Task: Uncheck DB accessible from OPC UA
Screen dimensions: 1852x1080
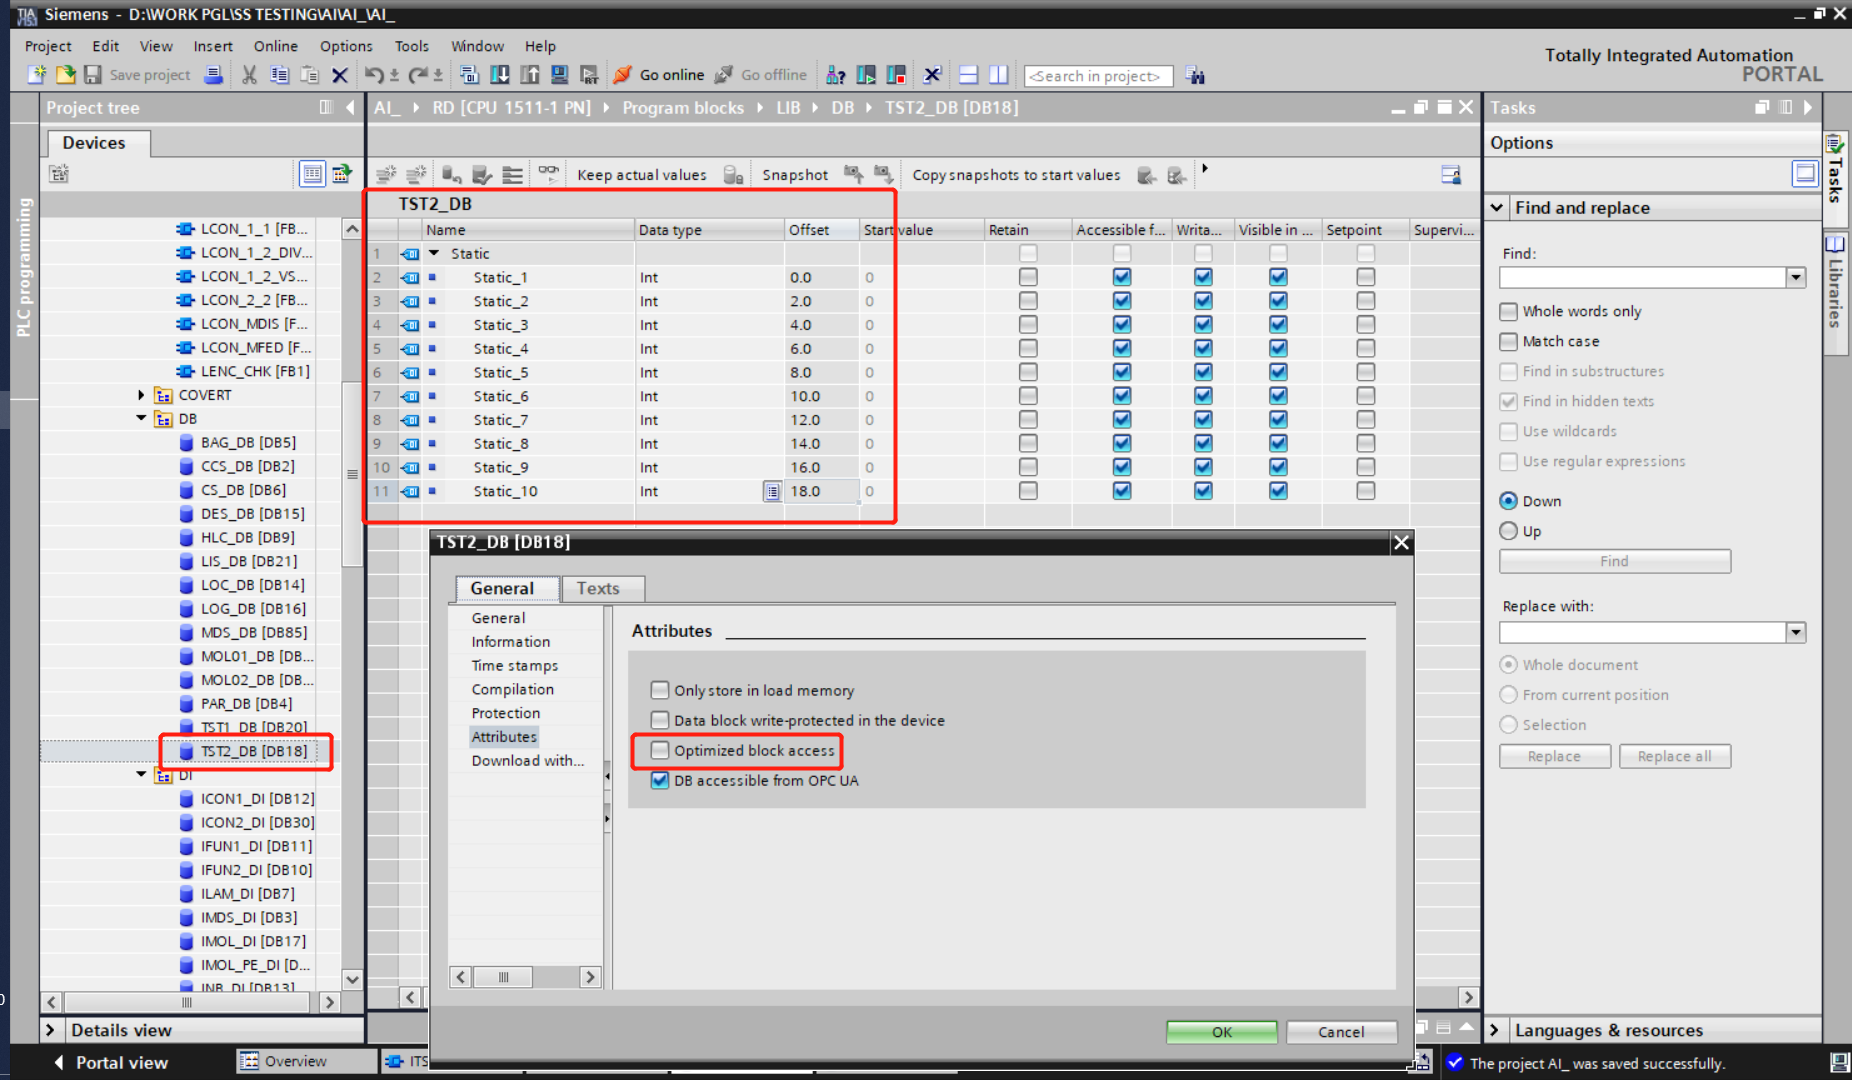Action: tap(660, 780)
